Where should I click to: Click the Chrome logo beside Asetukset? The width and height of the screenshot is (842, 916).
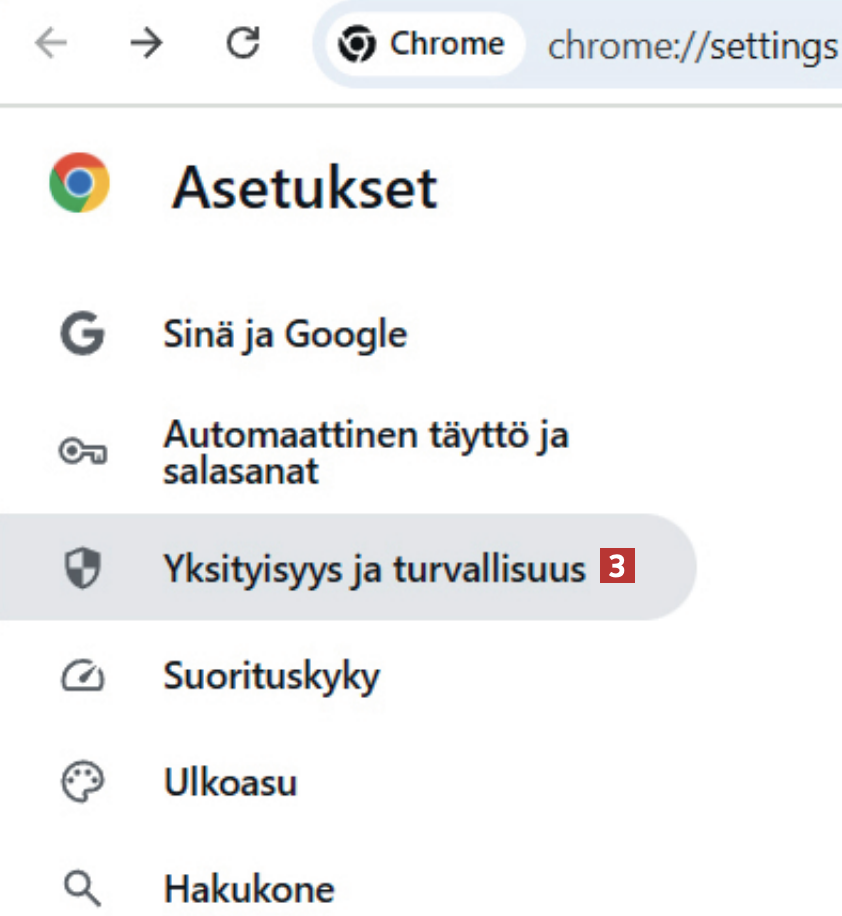(79, 183)
